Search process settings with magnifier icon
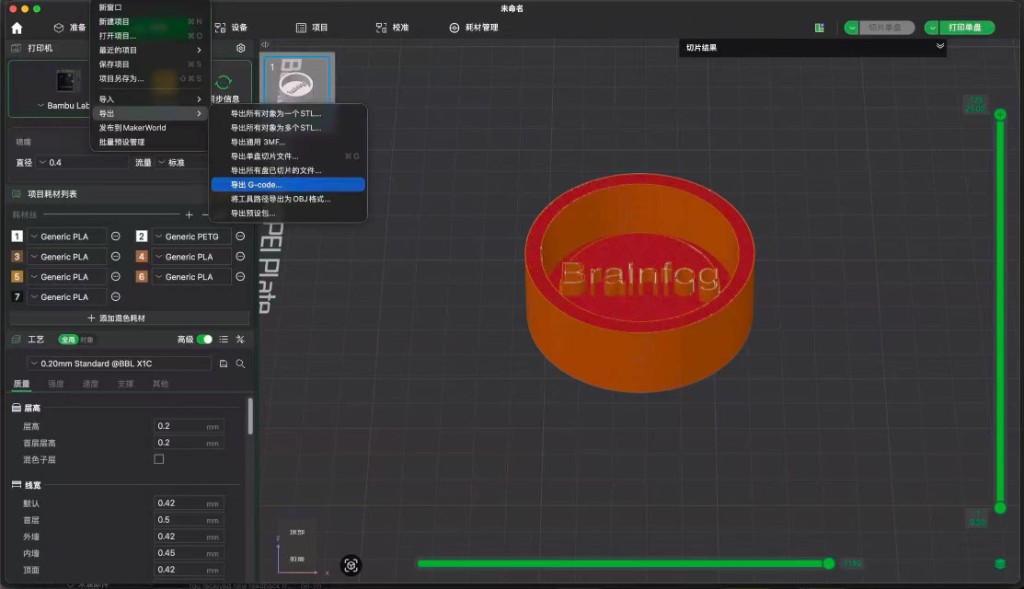This screenshot has width=1024, height=589. (x=240, y=364)
